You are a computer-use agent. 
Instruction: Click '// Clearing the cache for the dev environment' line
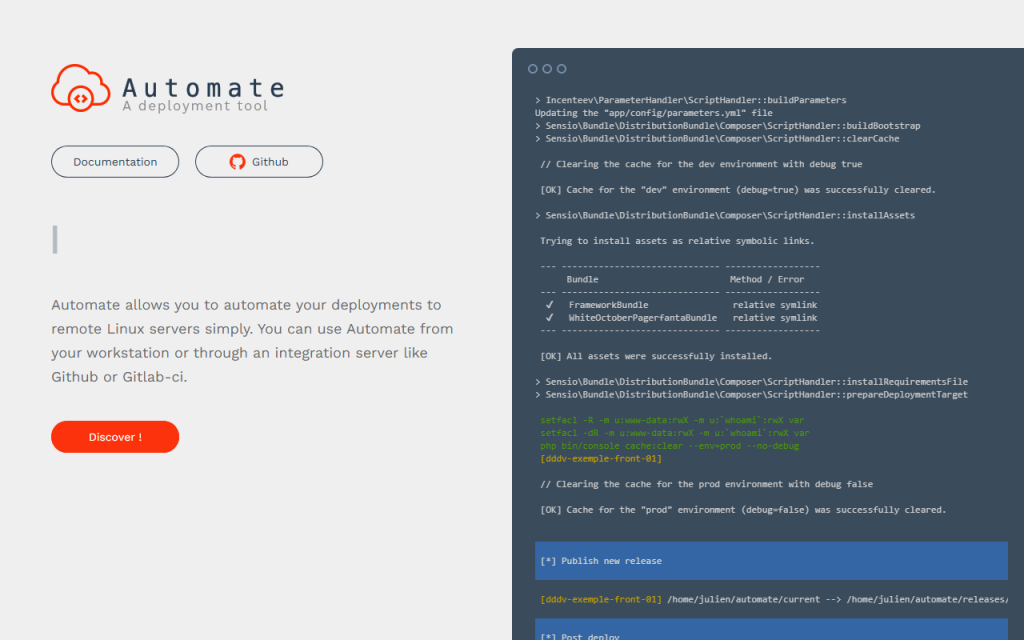point(701,165)
